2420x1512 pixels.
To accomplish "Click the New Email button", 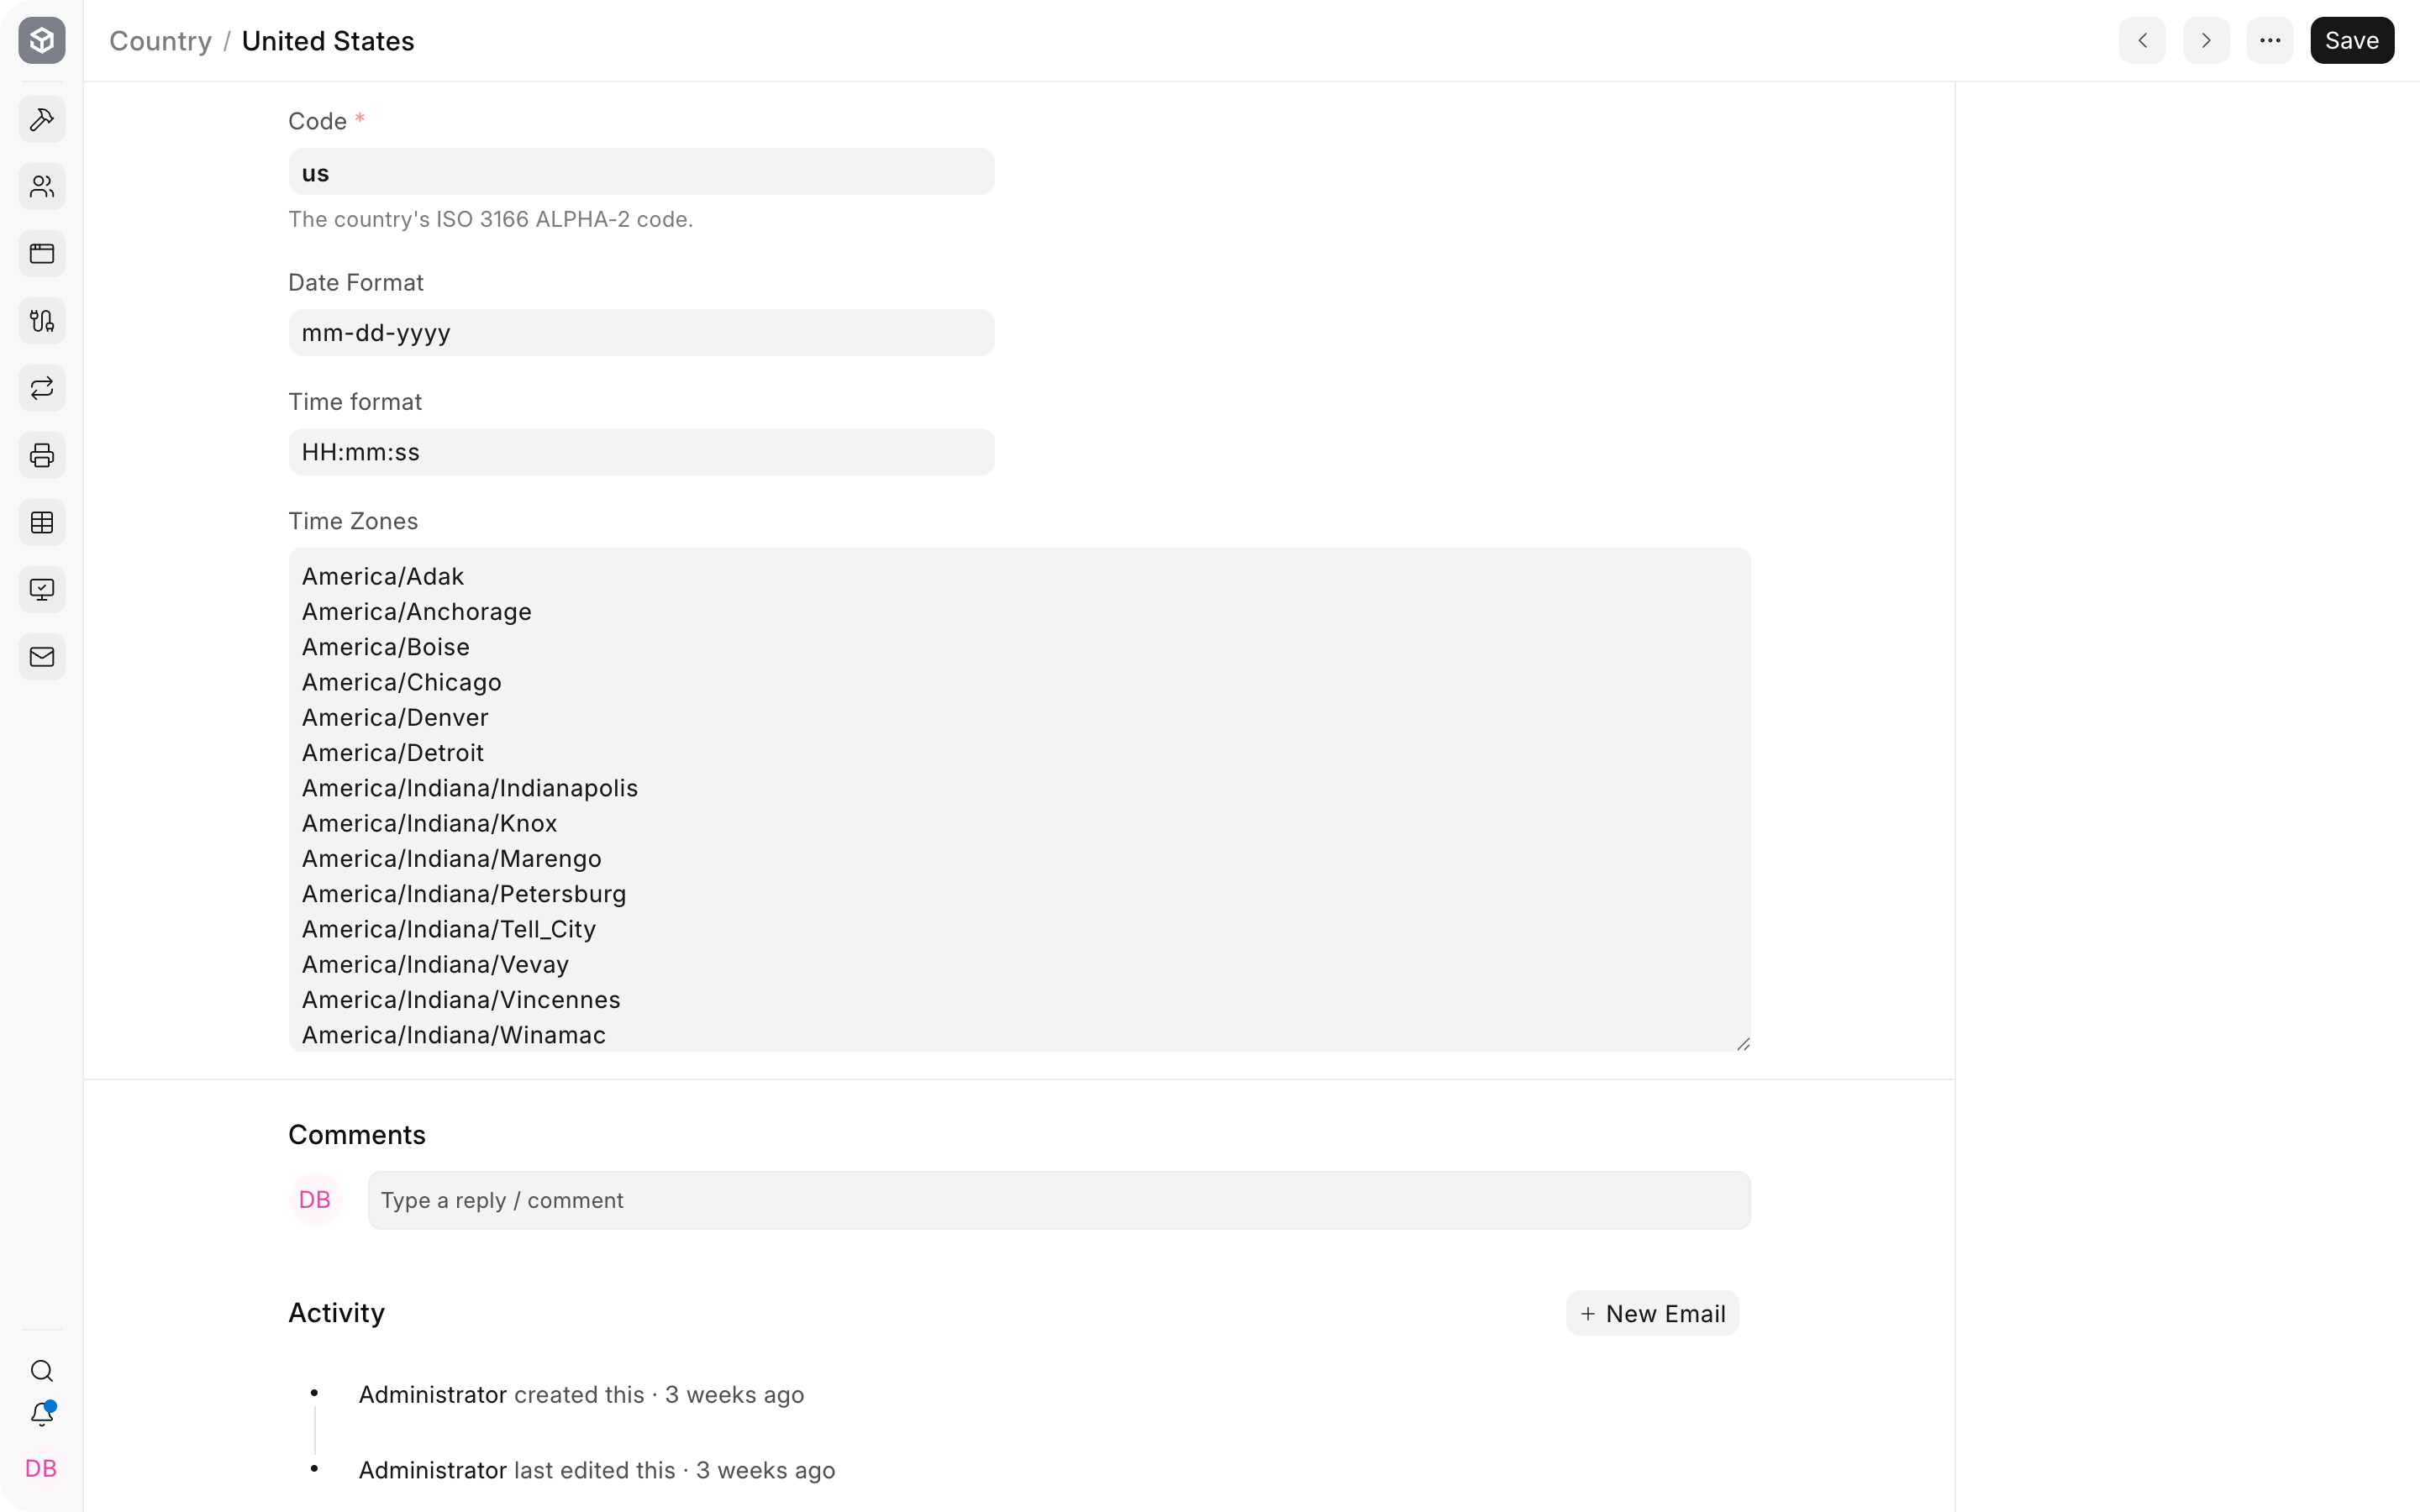I will [1652, 1313].
